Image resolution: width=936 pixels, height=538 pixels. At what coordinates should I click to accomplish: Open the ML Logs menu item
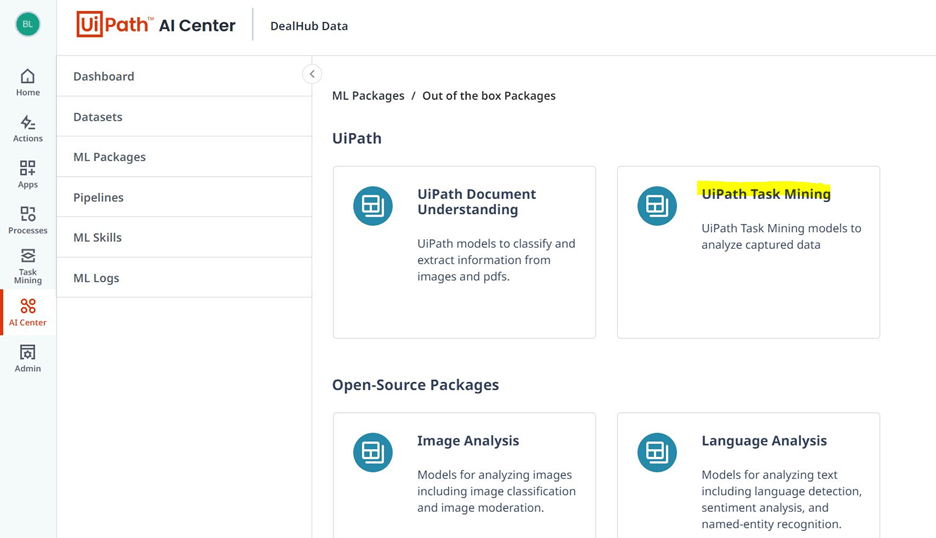[x=184, y=278]
